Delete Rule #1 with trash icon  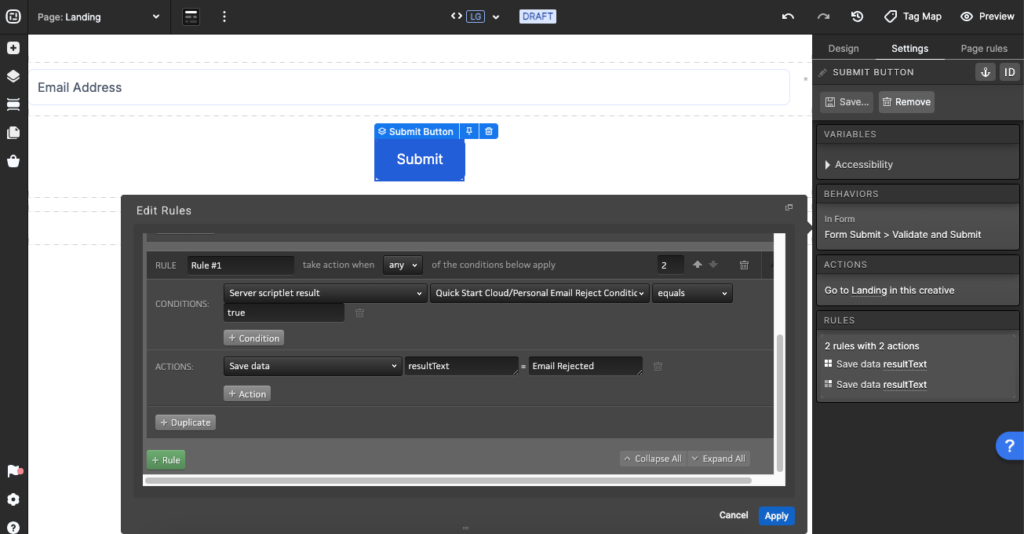(x=744, y=265)
